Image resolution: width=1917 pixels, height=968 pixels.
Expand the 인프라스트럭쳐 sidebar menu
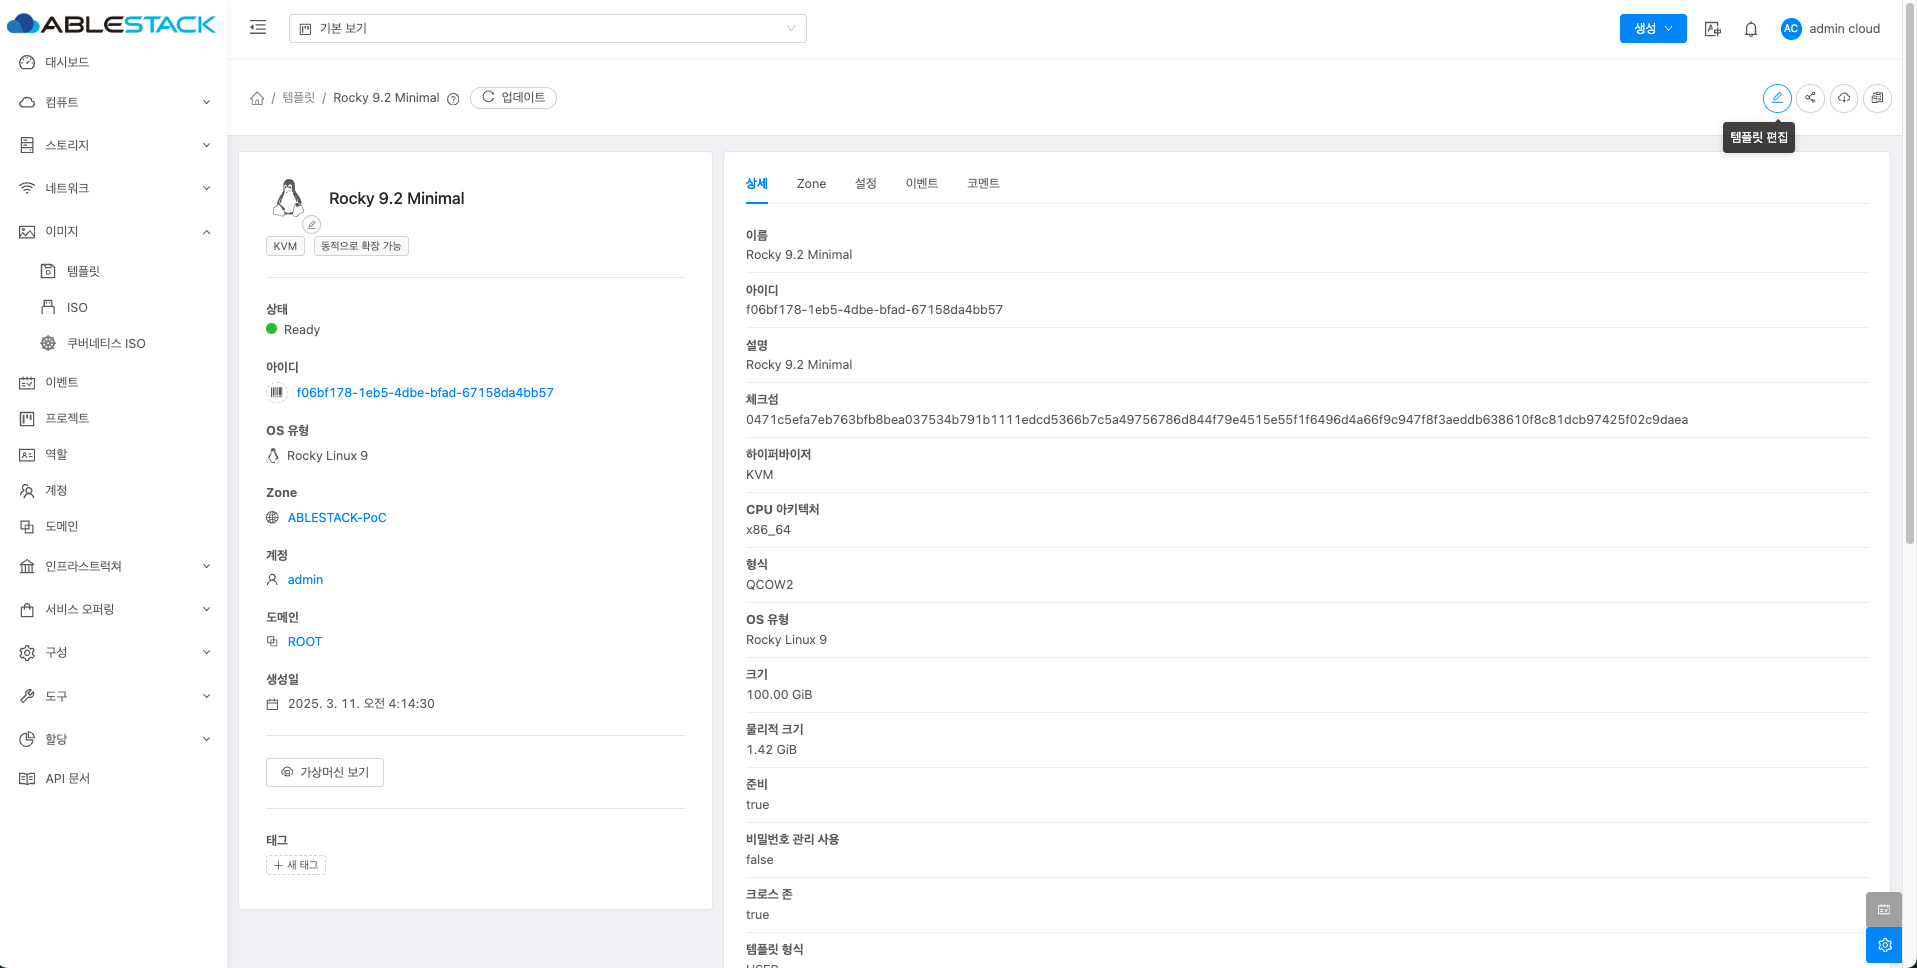(x=113, y=566)
